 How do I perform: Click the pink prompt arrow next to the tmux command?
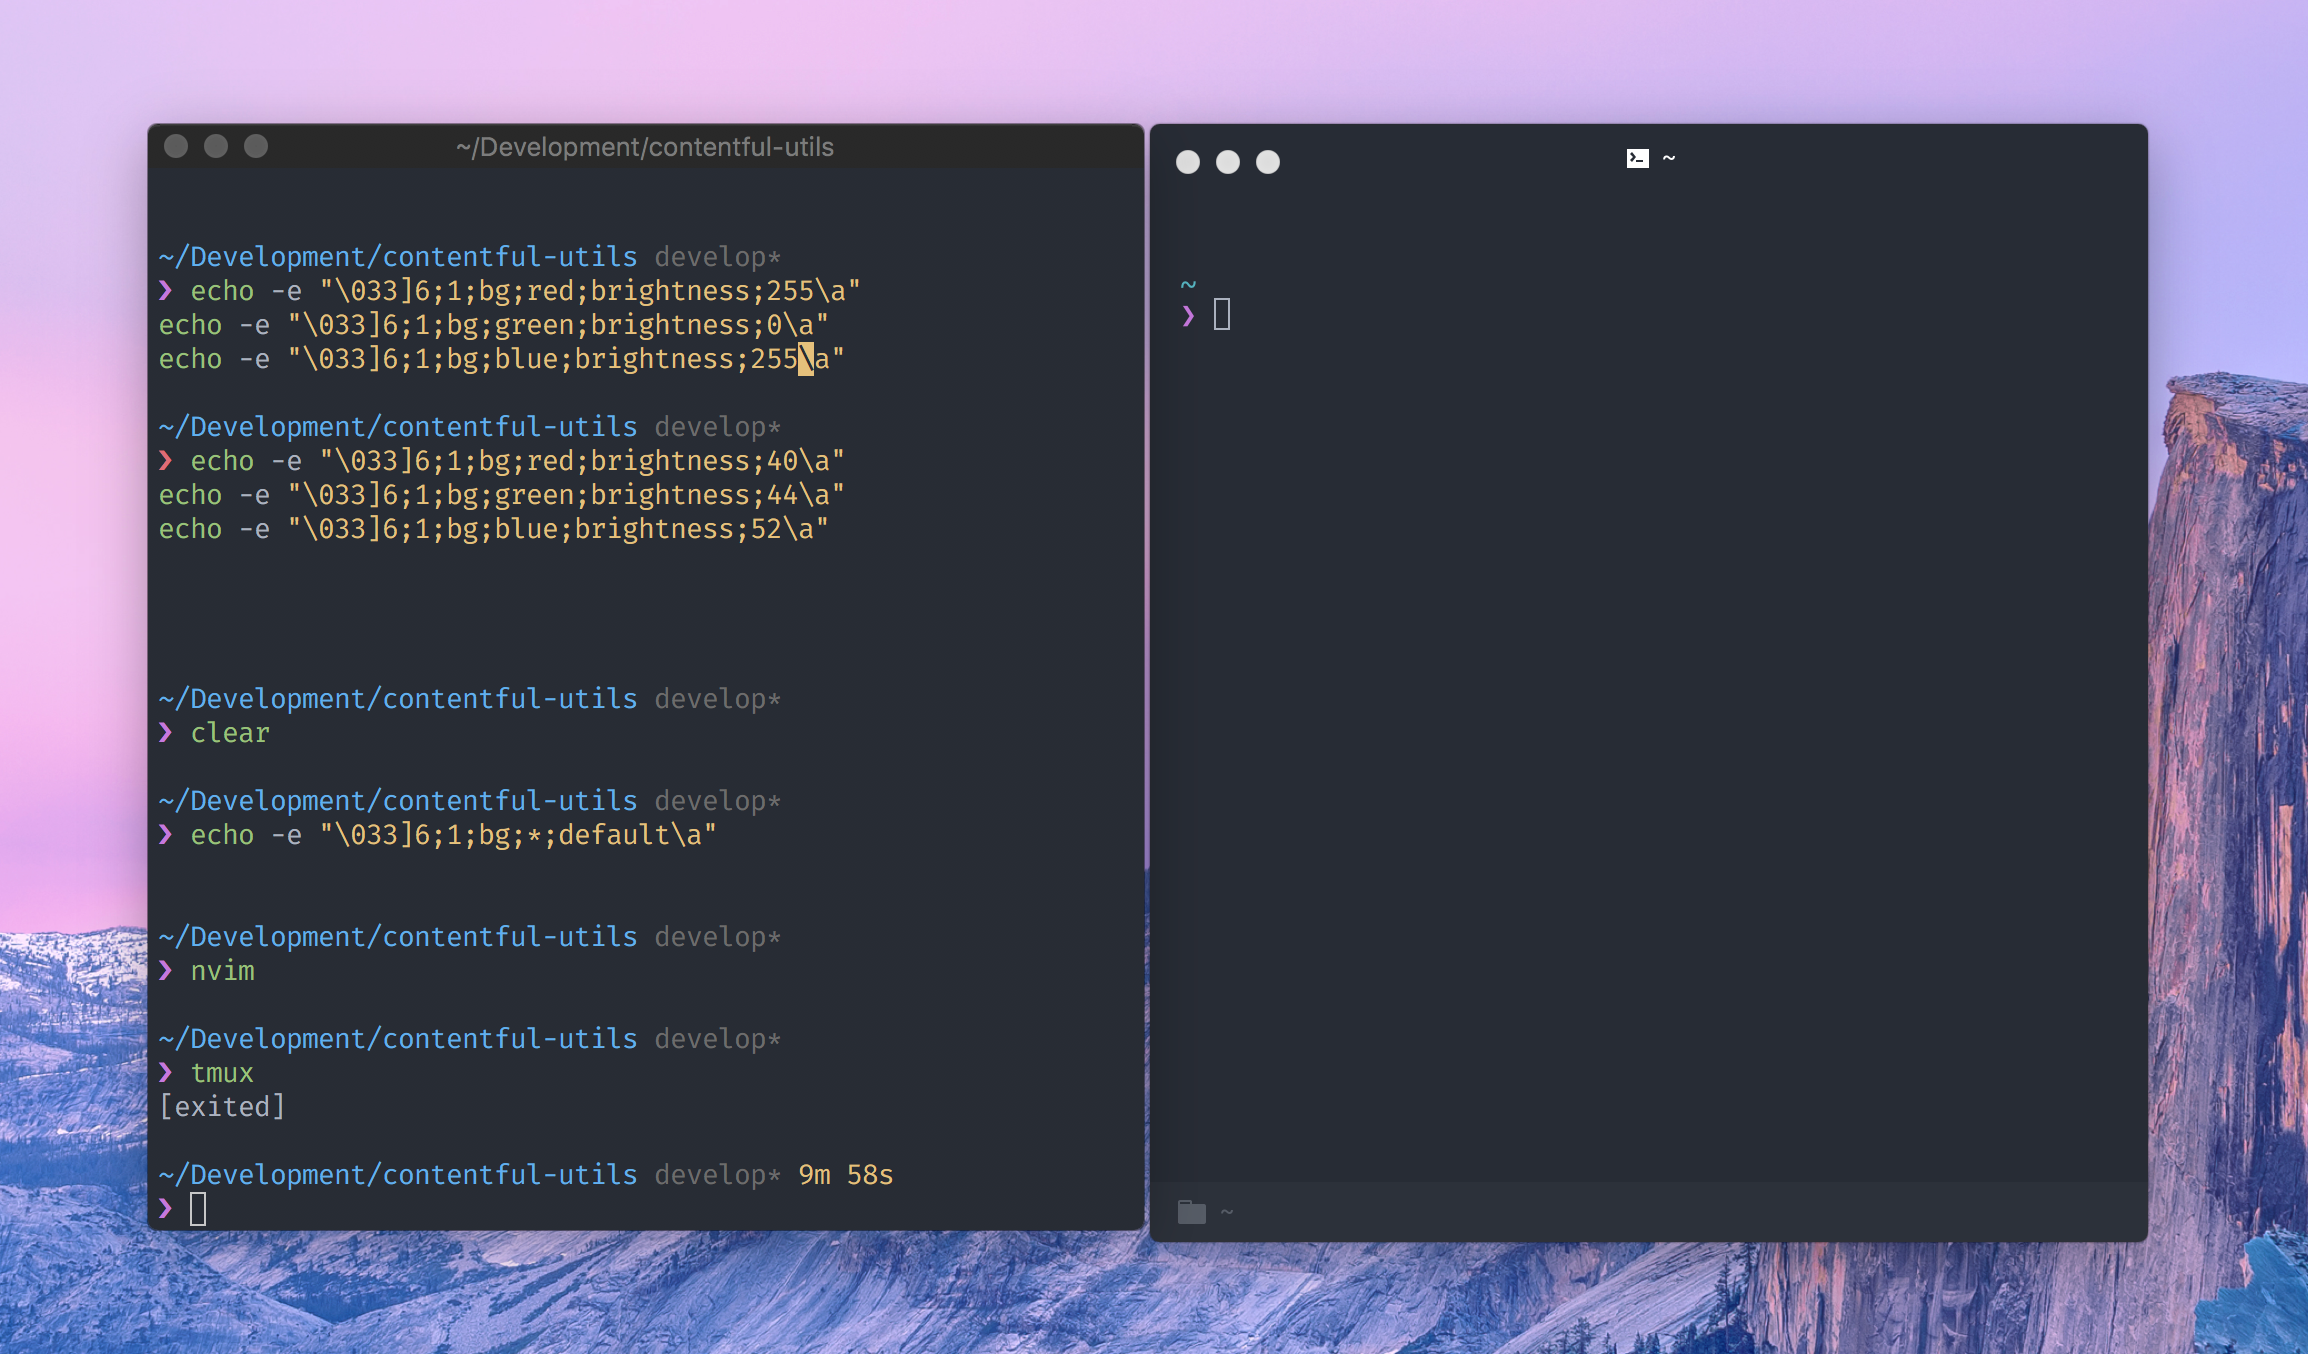tap(166, 1072)
